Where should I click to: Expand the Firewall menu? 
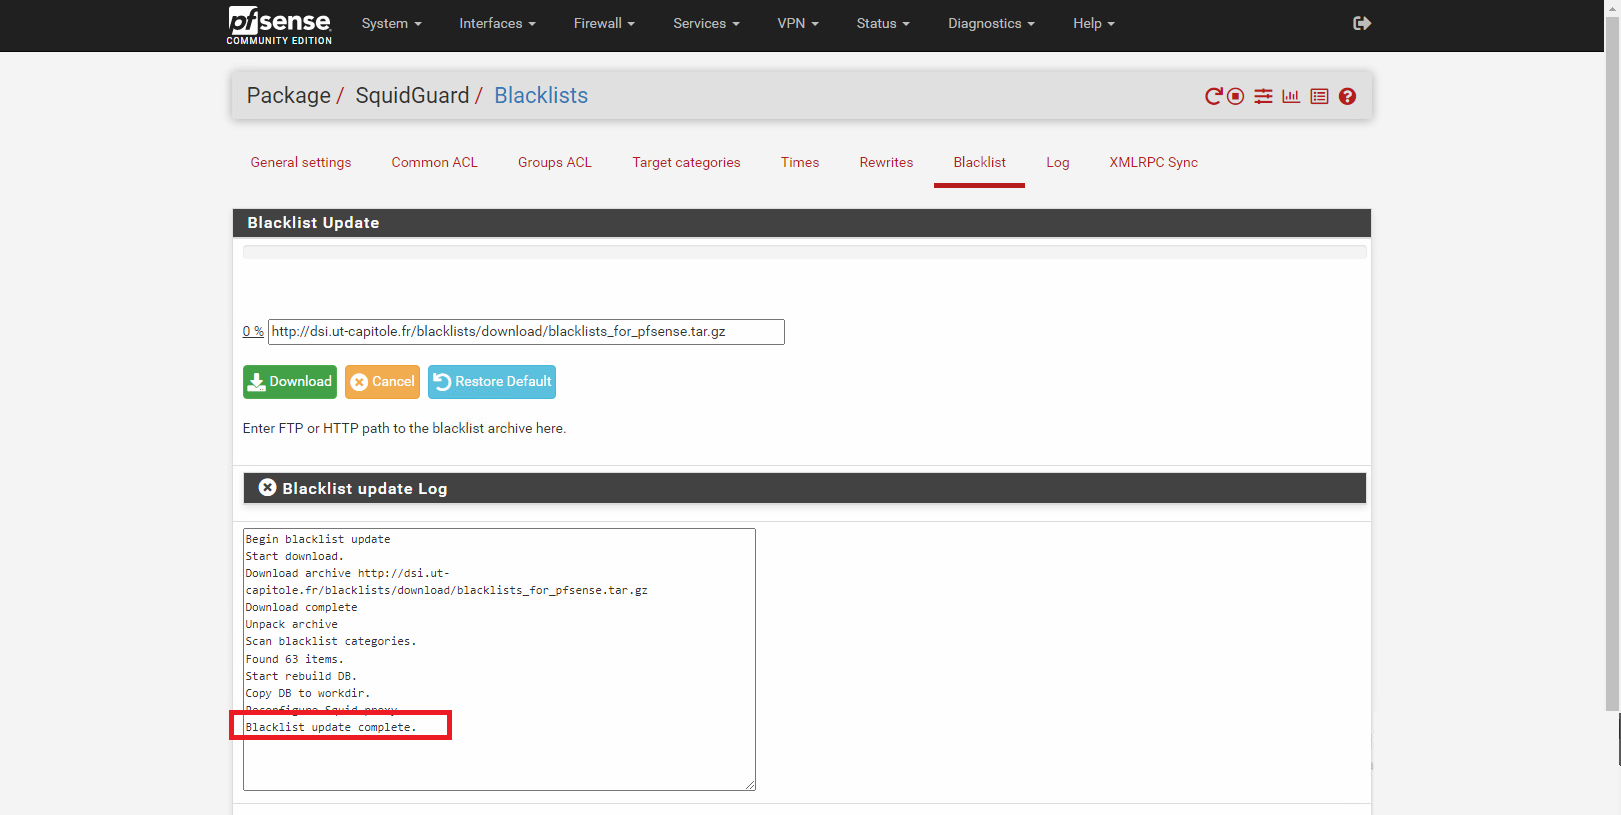click(x=604, y=23)
